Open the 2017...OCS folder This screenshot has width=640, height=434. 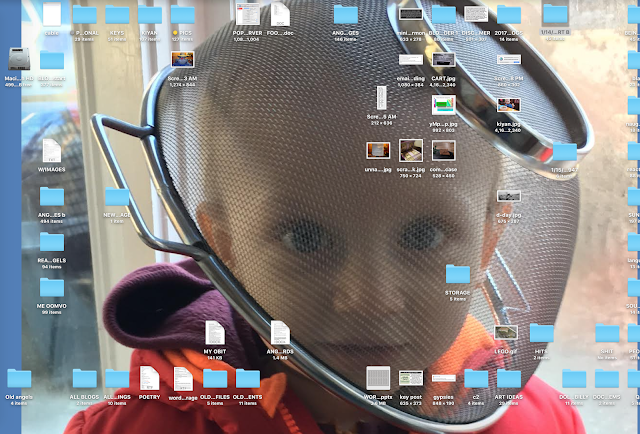pos(509,14)
